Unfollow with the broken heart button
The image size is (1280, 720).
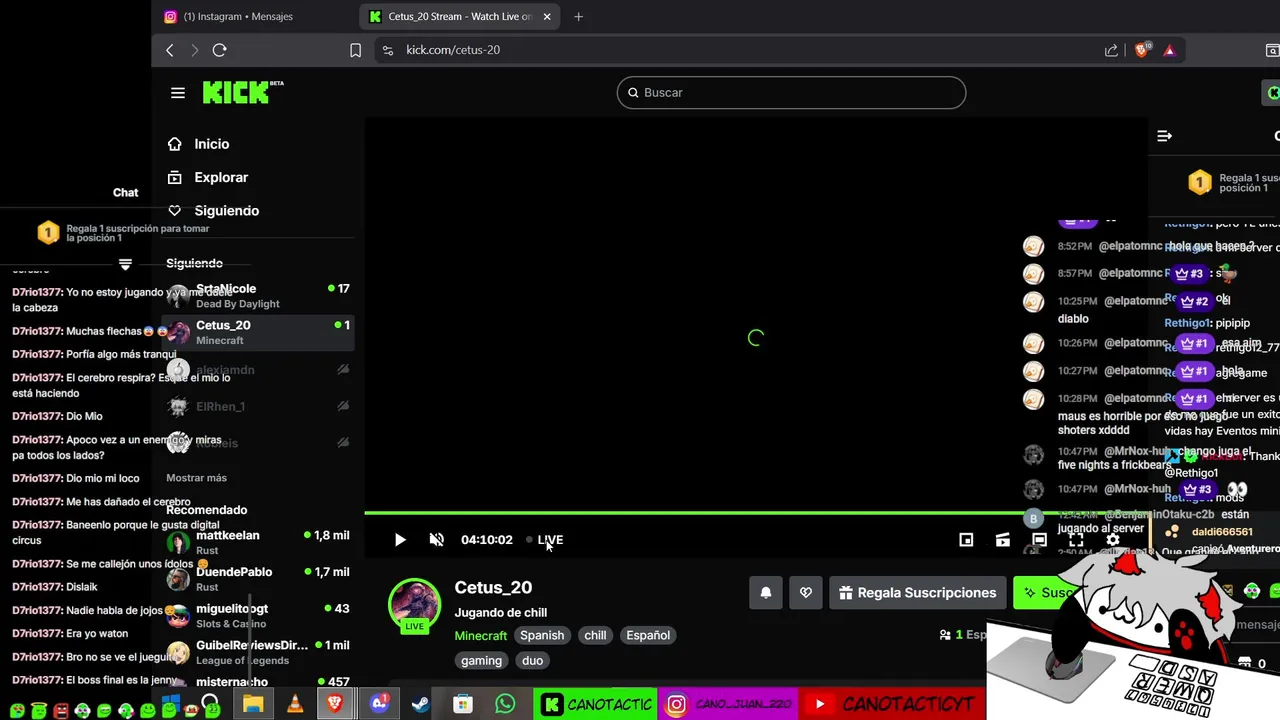pyautogui.click(x=806, y=593)
